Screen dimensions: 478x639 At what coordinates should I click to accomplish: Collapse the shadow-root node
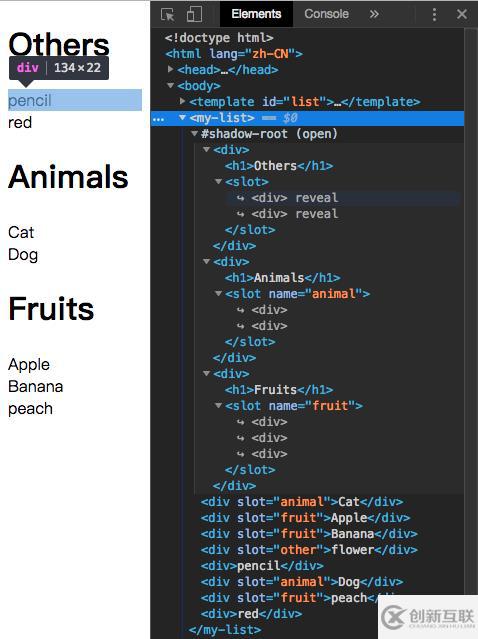click(194, 134)
